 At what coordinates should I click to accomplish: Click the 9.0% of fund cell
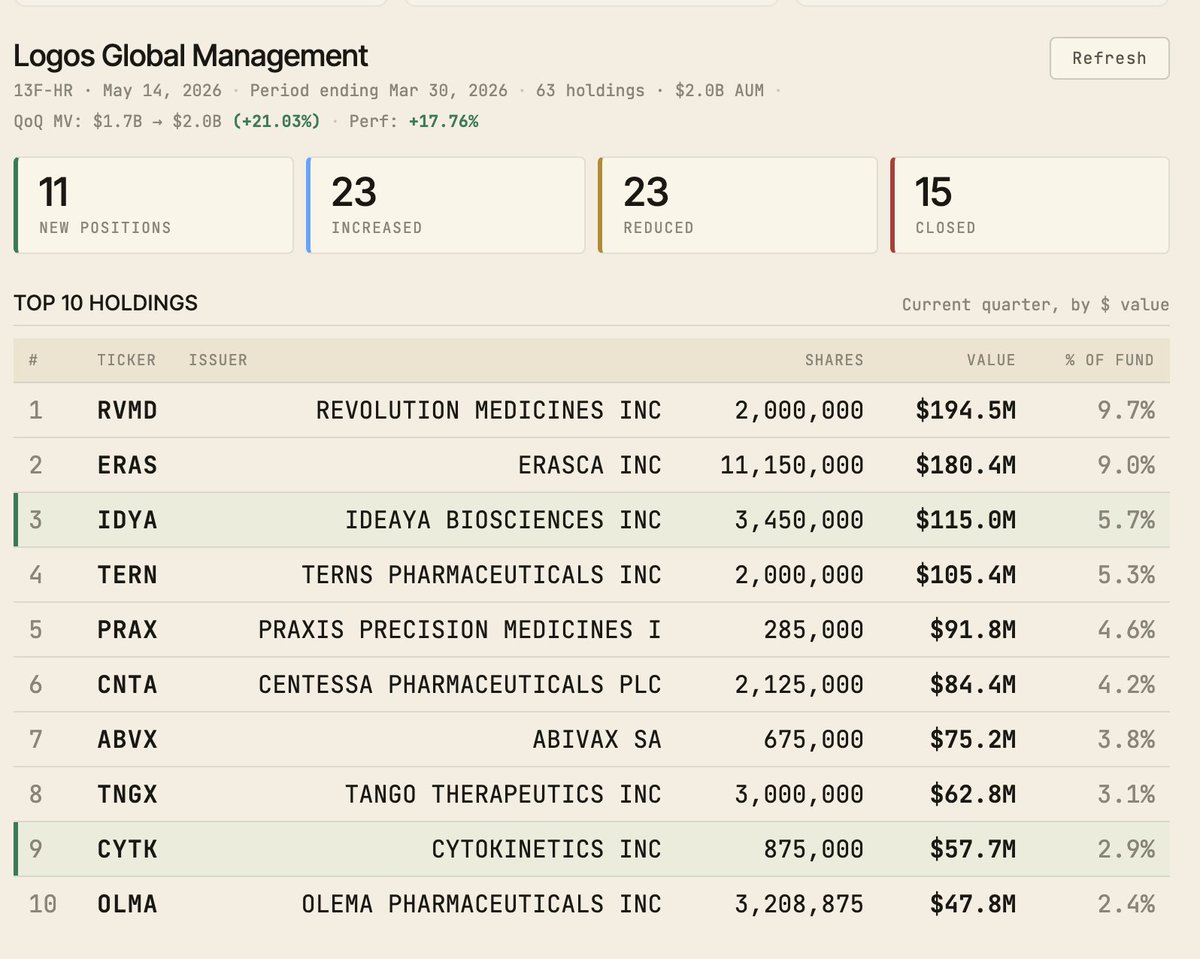coord(1127,465)
